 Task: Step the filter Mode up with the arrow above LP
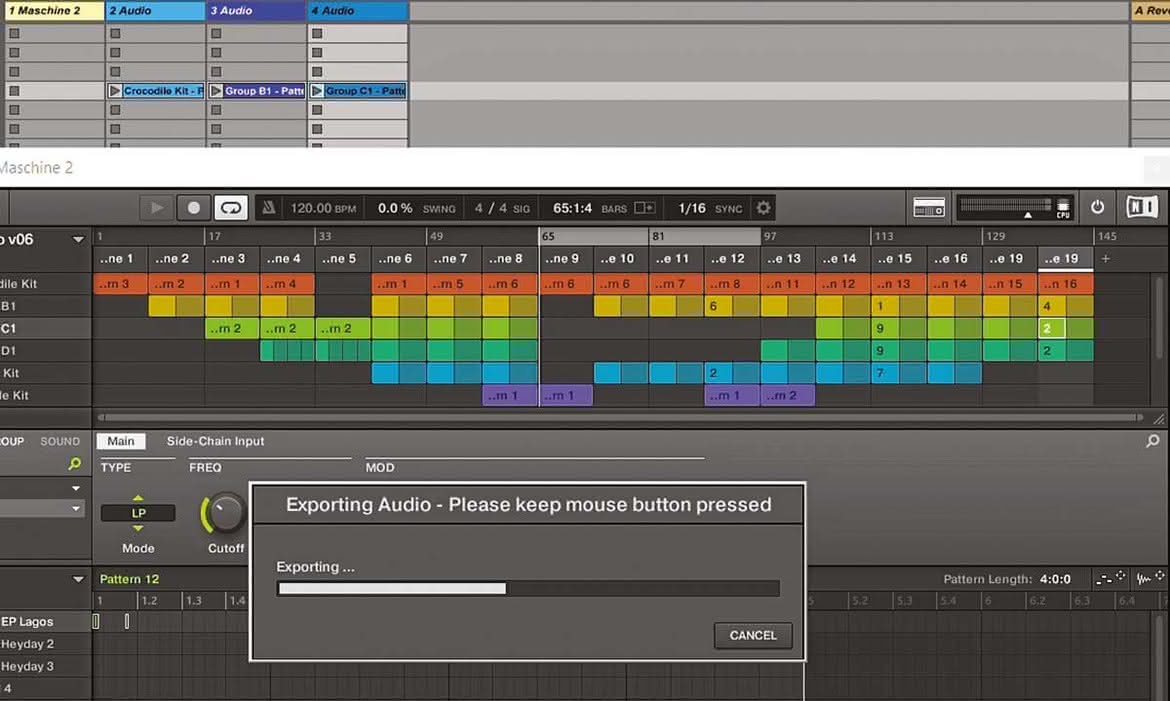(138, 498)
